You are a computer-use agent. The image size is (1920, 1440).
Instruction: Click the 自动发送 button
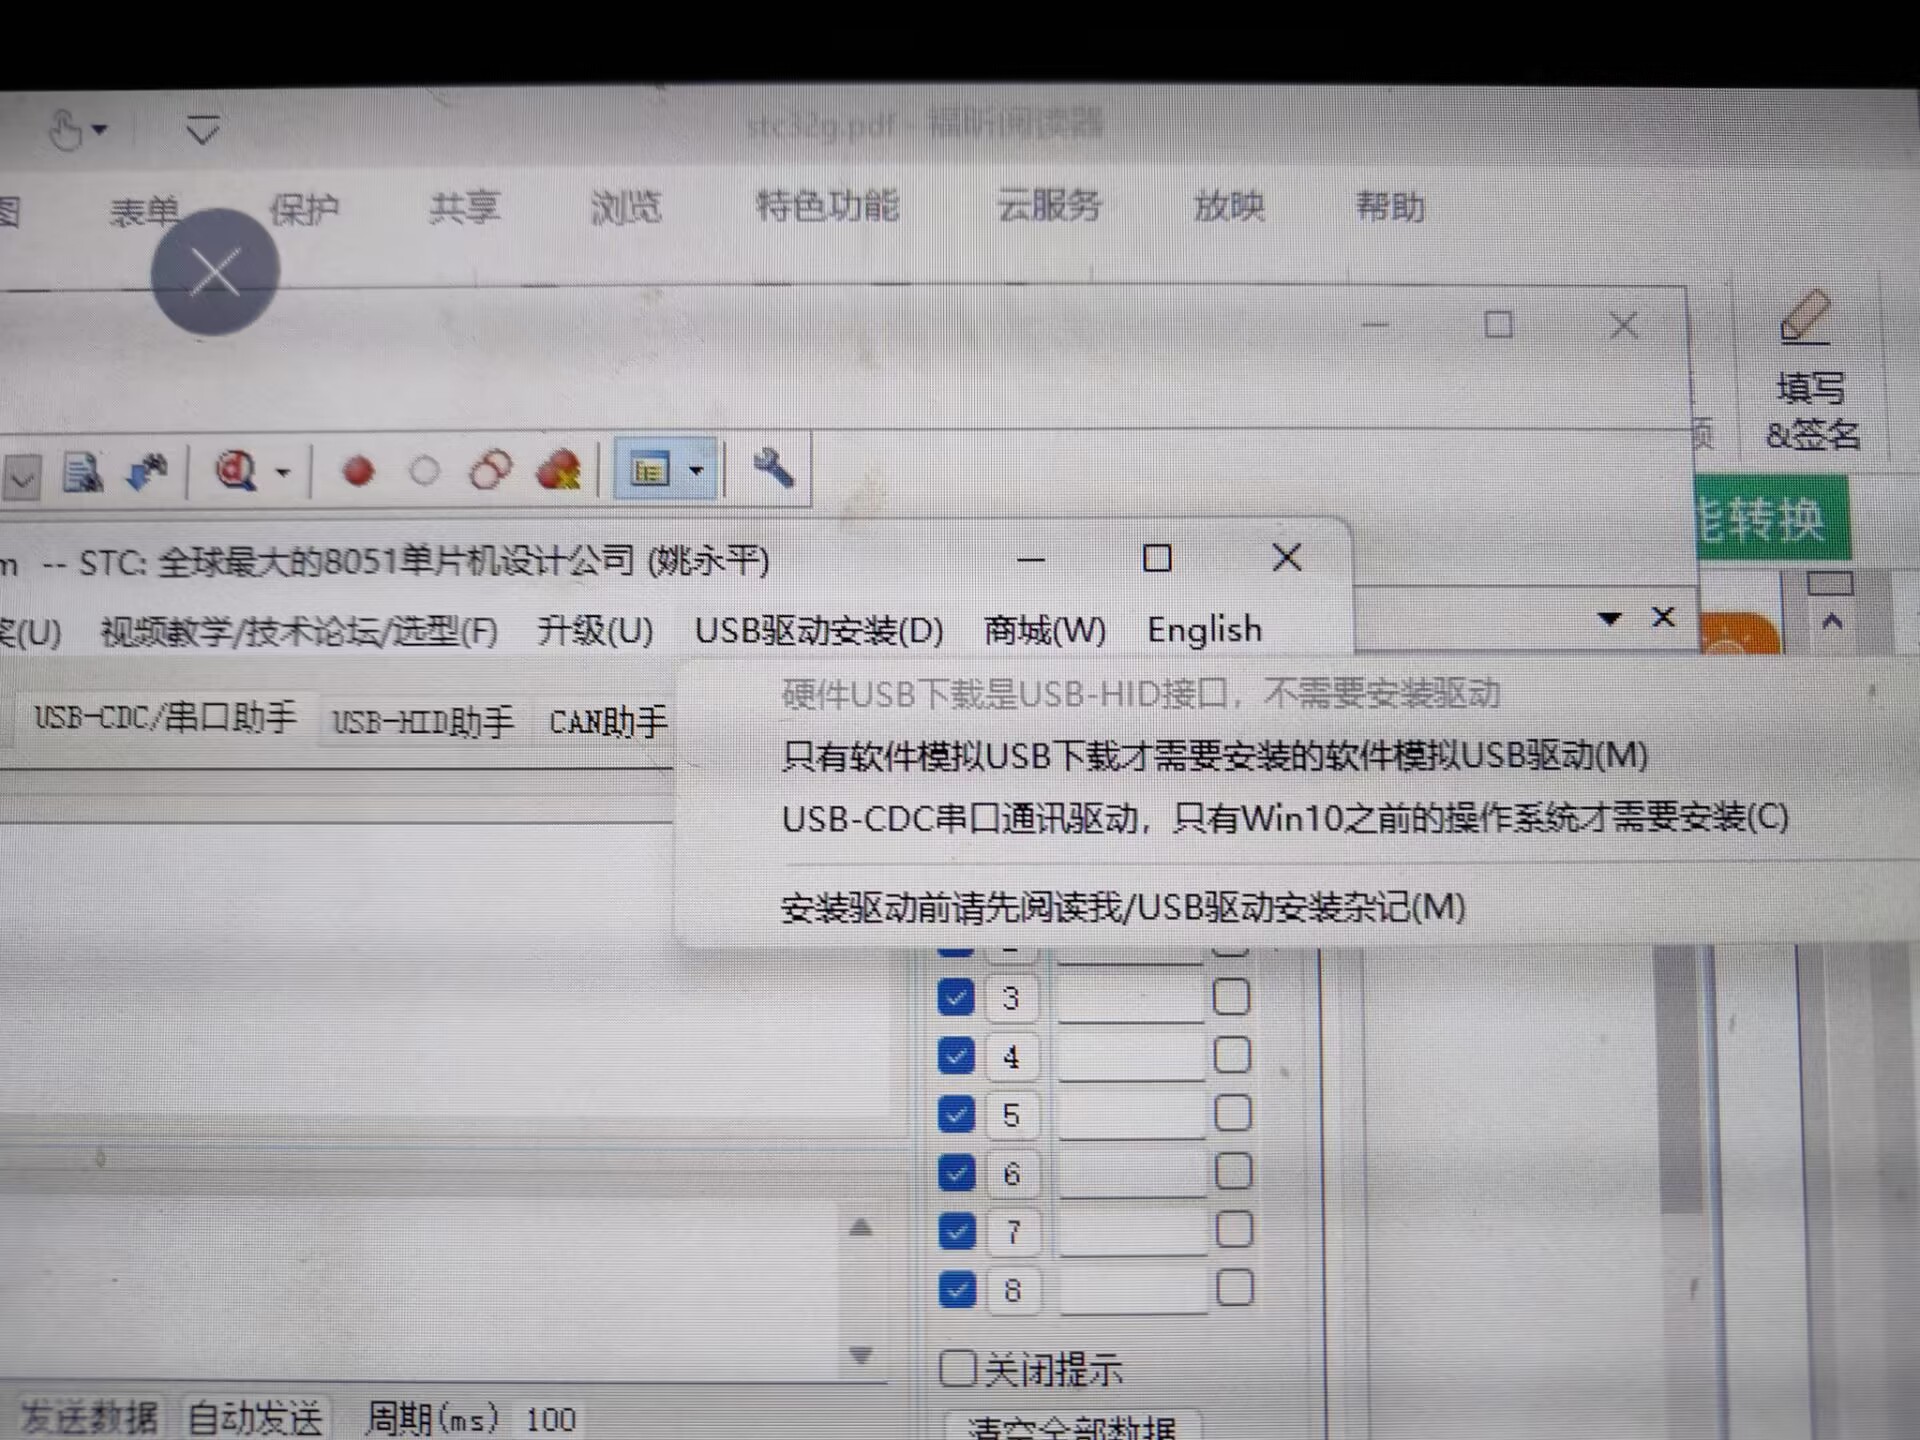click(x=255, y=1418)
